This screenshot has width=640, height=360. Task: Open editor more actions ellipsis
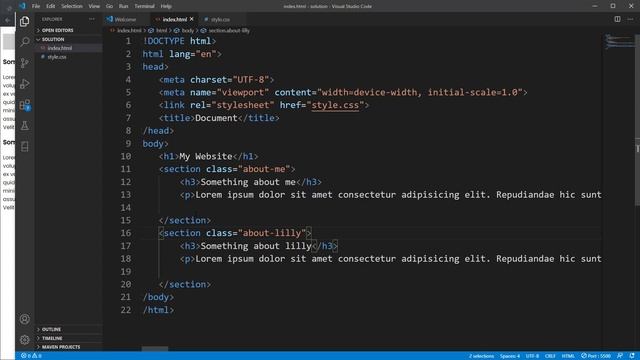coord(631,19)
